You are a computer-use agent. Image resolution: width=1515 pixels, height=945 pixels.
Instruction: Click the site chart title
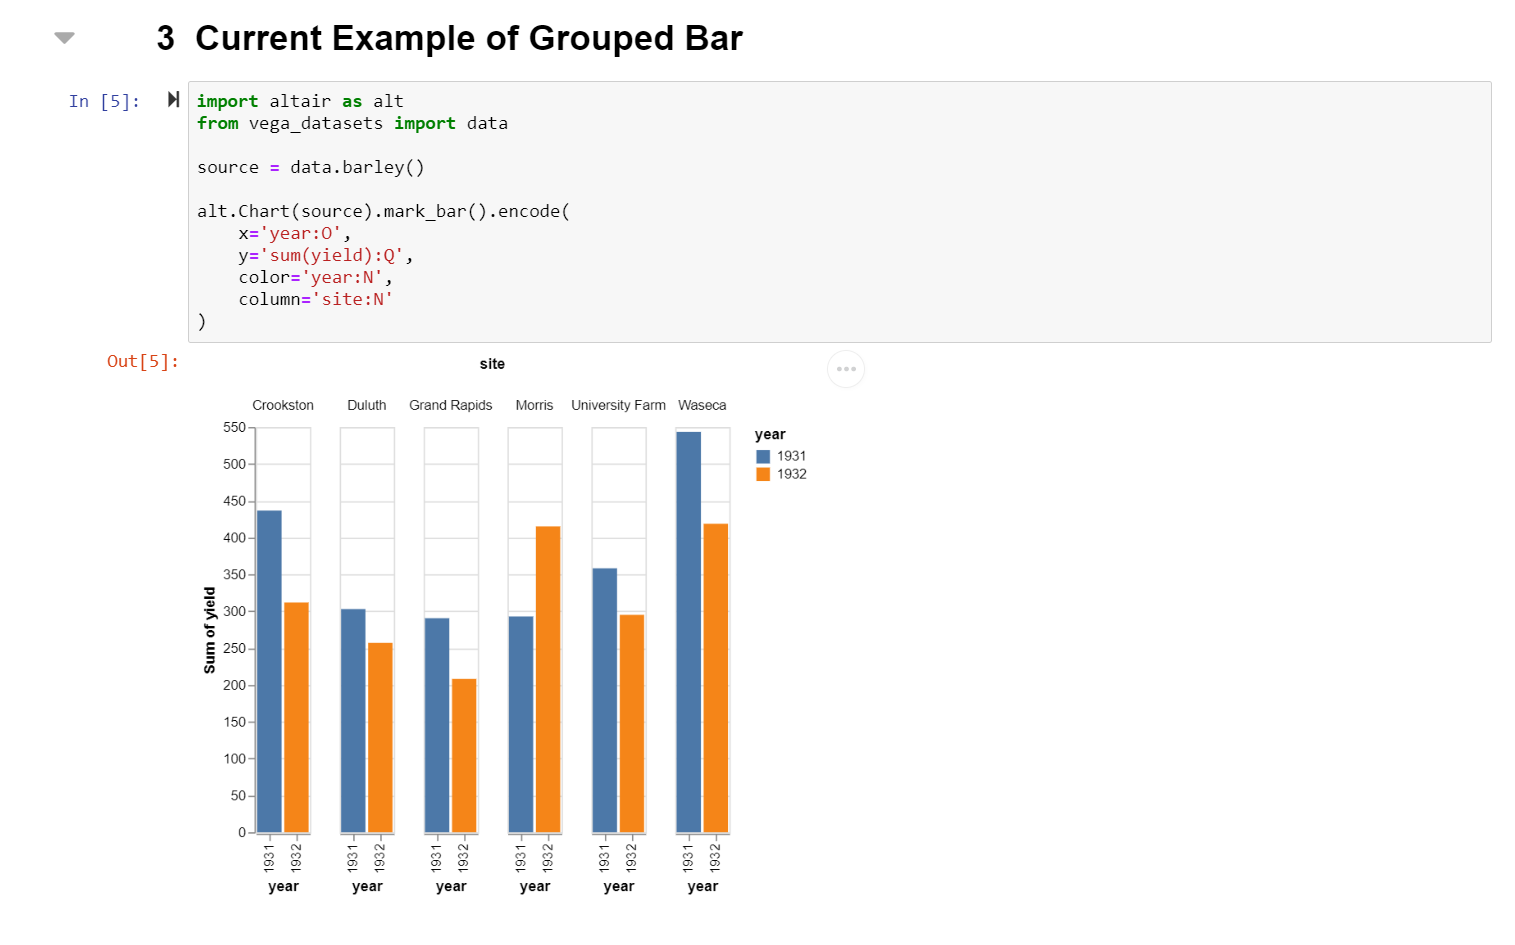(492, 363)
